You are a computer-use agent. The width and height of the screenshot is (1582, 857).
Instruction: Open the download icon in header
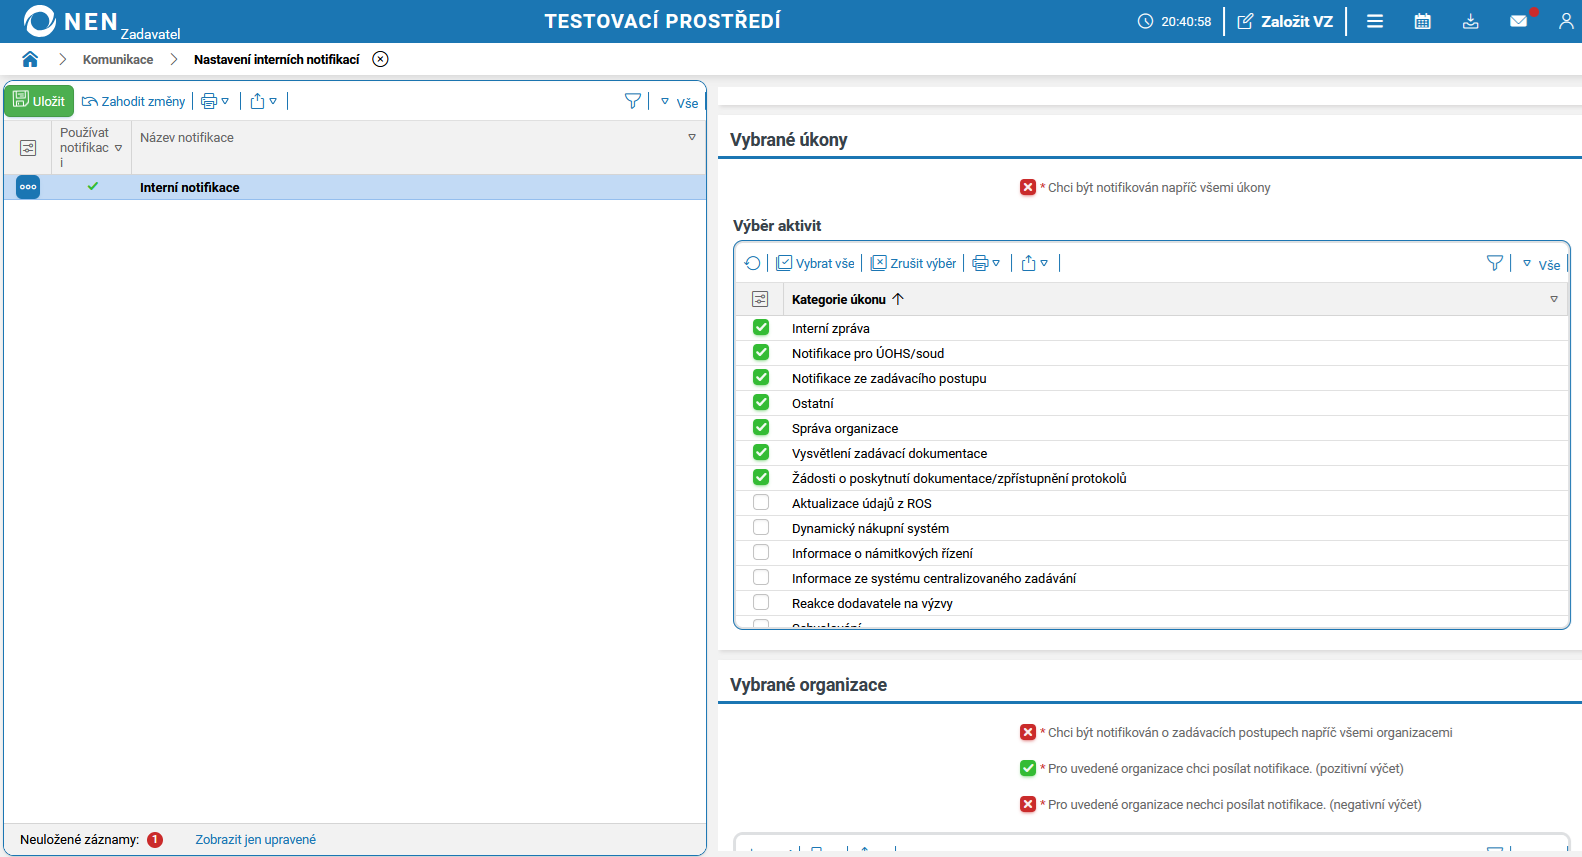1470,21
